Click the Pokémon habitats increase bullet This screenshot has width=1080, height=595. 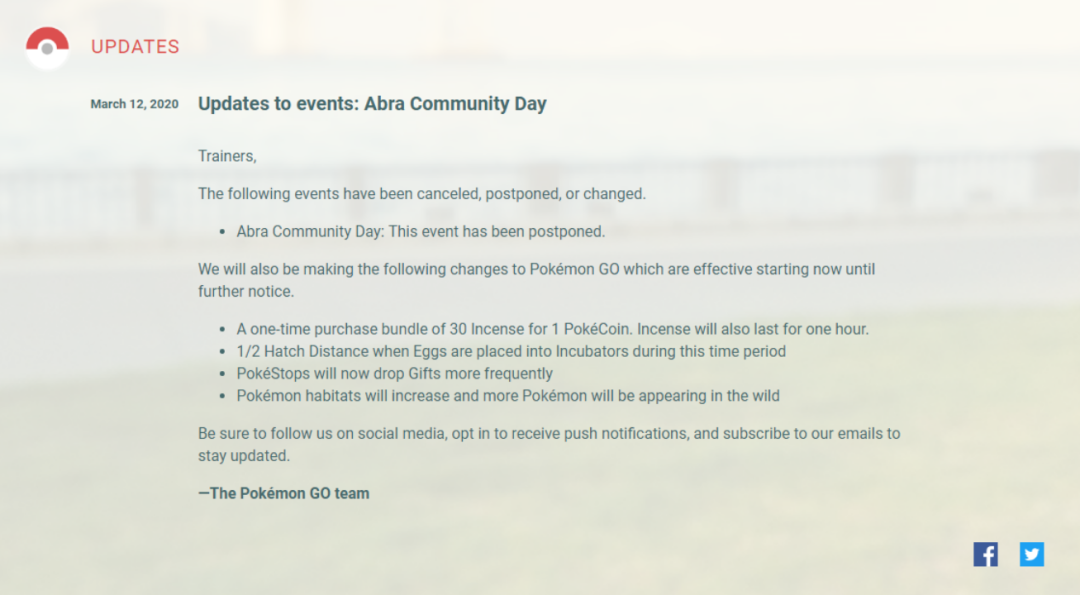coord(508,395)
